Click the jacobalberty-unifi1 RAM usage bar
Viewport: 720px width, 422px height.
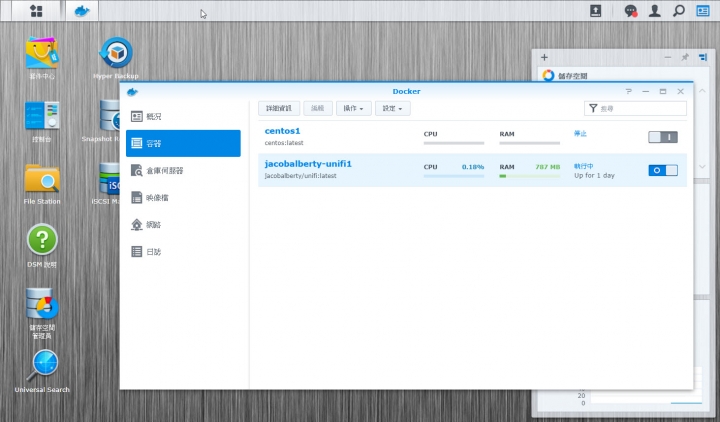529,176
